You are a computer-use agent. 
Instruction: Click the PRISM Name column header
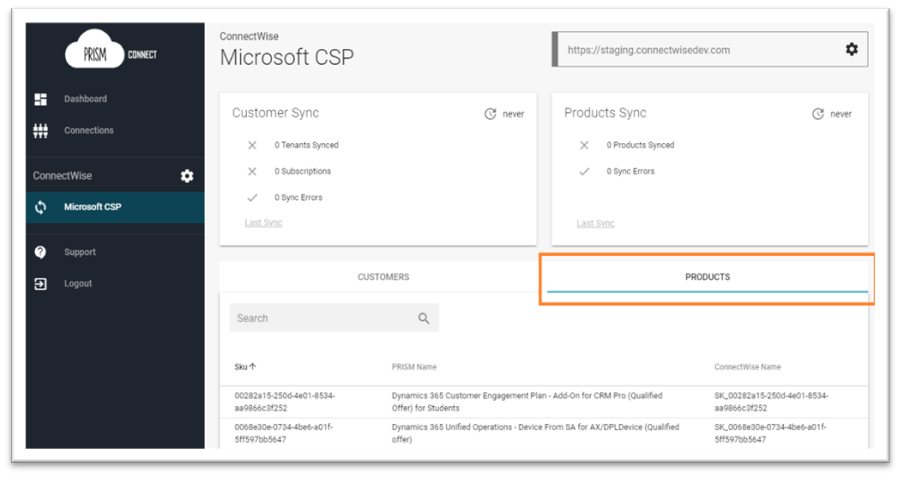click(414, 367)
